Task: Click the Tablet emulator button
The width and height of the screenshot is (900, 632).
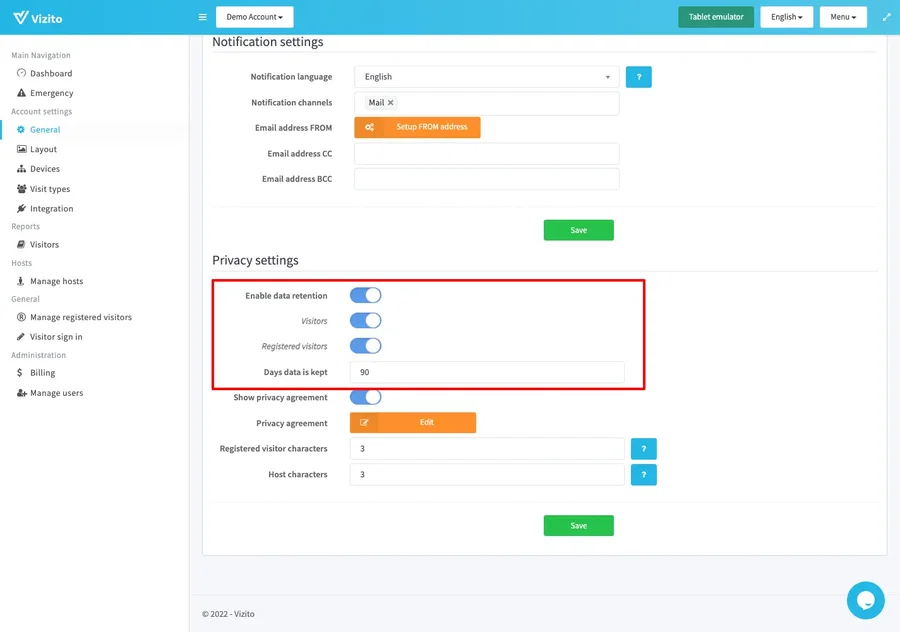Action: coord(715,17)
